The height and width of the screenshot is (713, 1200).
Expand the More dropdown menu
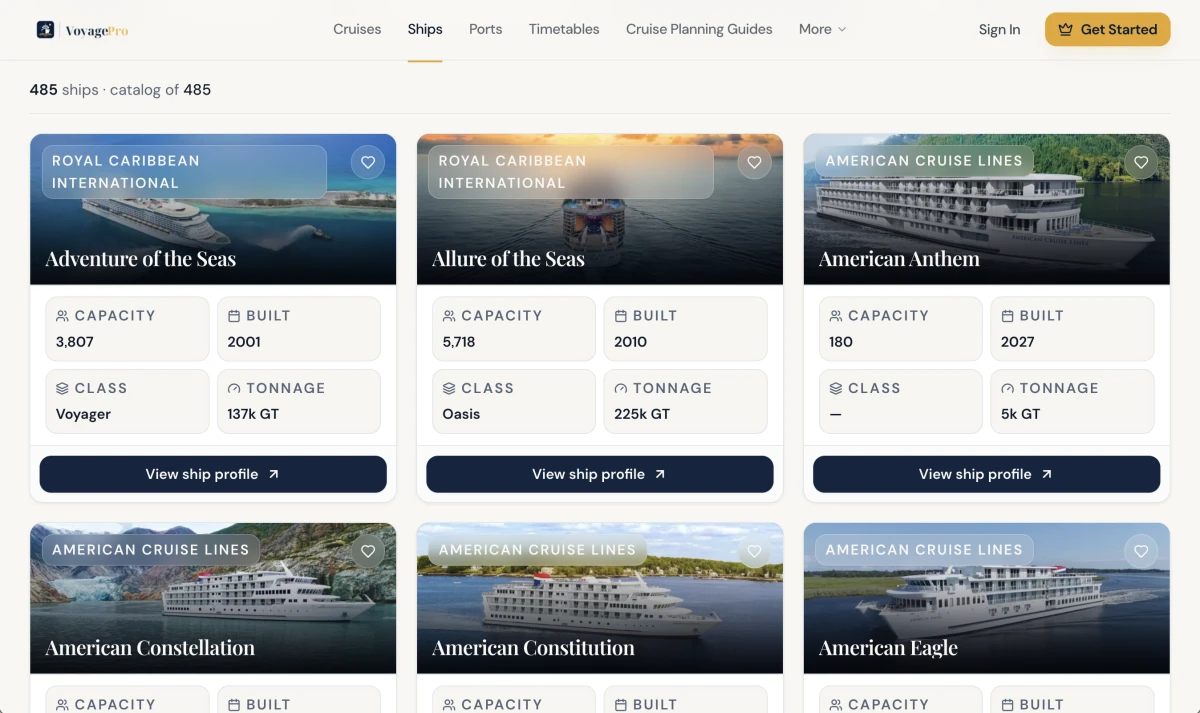tap(823, 29)
